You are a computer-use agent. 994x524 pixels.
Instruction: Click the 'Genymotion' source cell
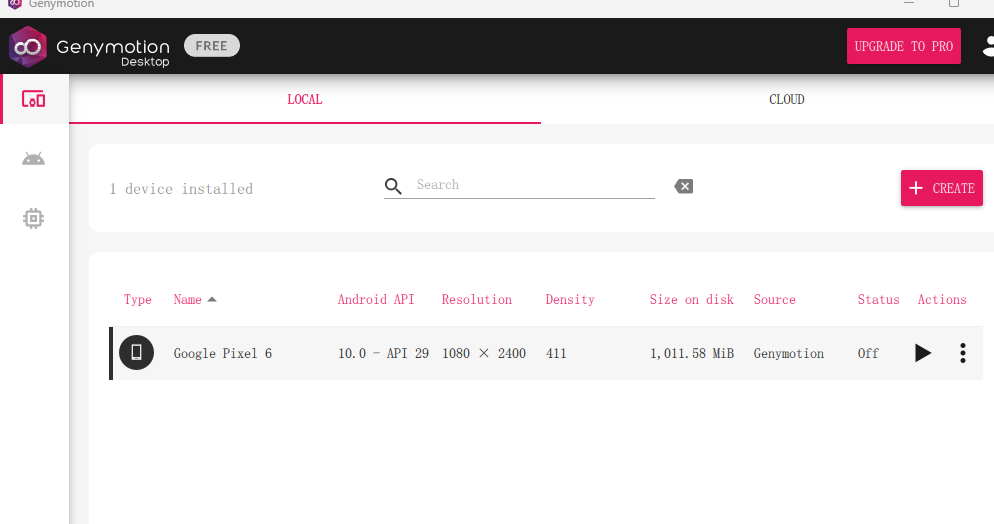pyautogui.click(x=789, y=354)
